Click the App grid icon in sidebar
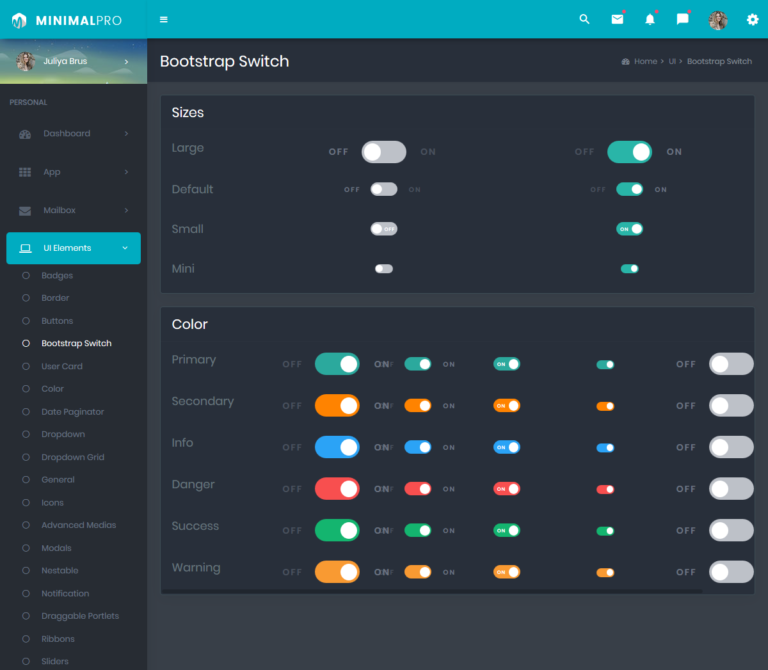 tap(25, 172)
